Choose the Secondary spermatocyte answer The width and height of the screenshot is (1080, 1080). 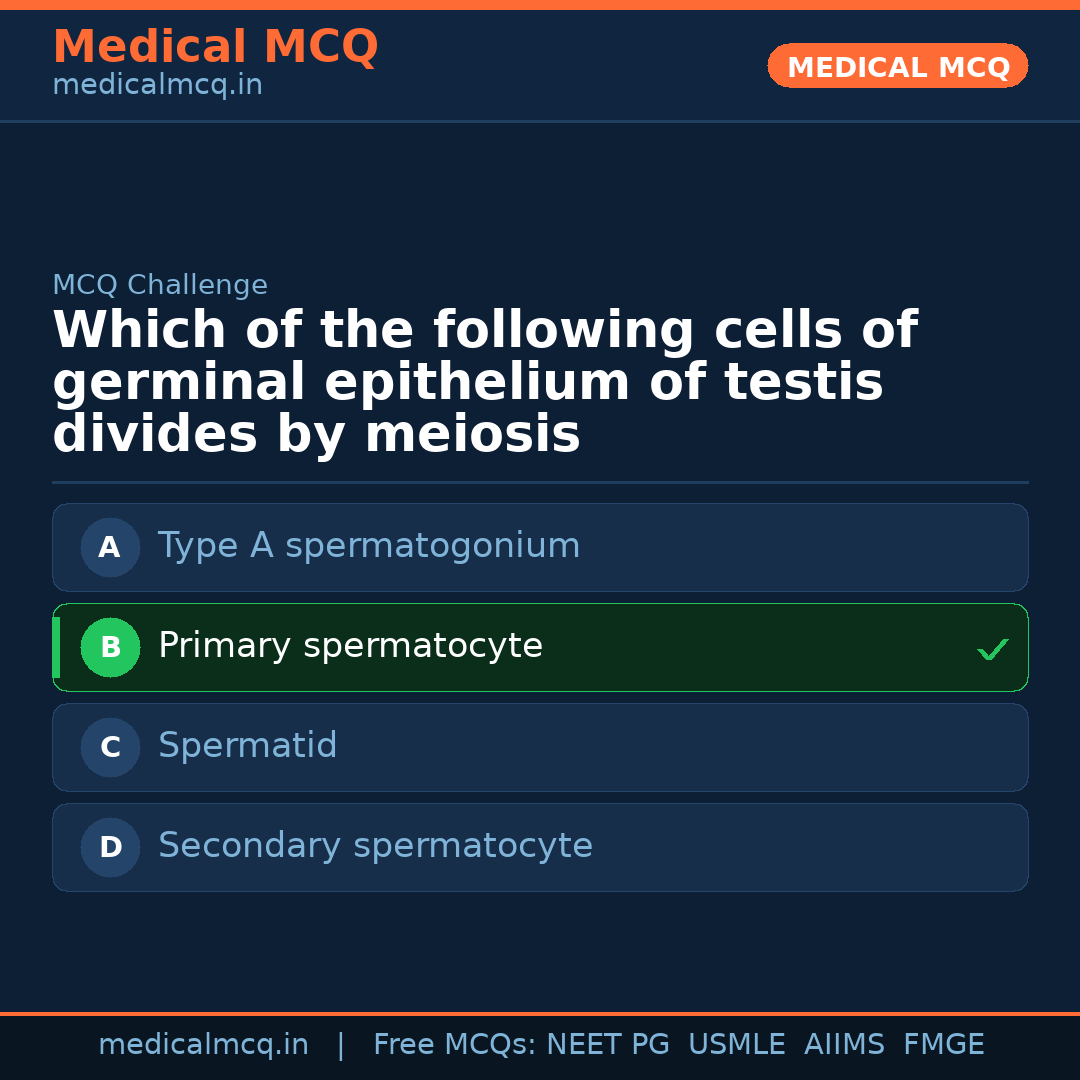pos(375,846)
